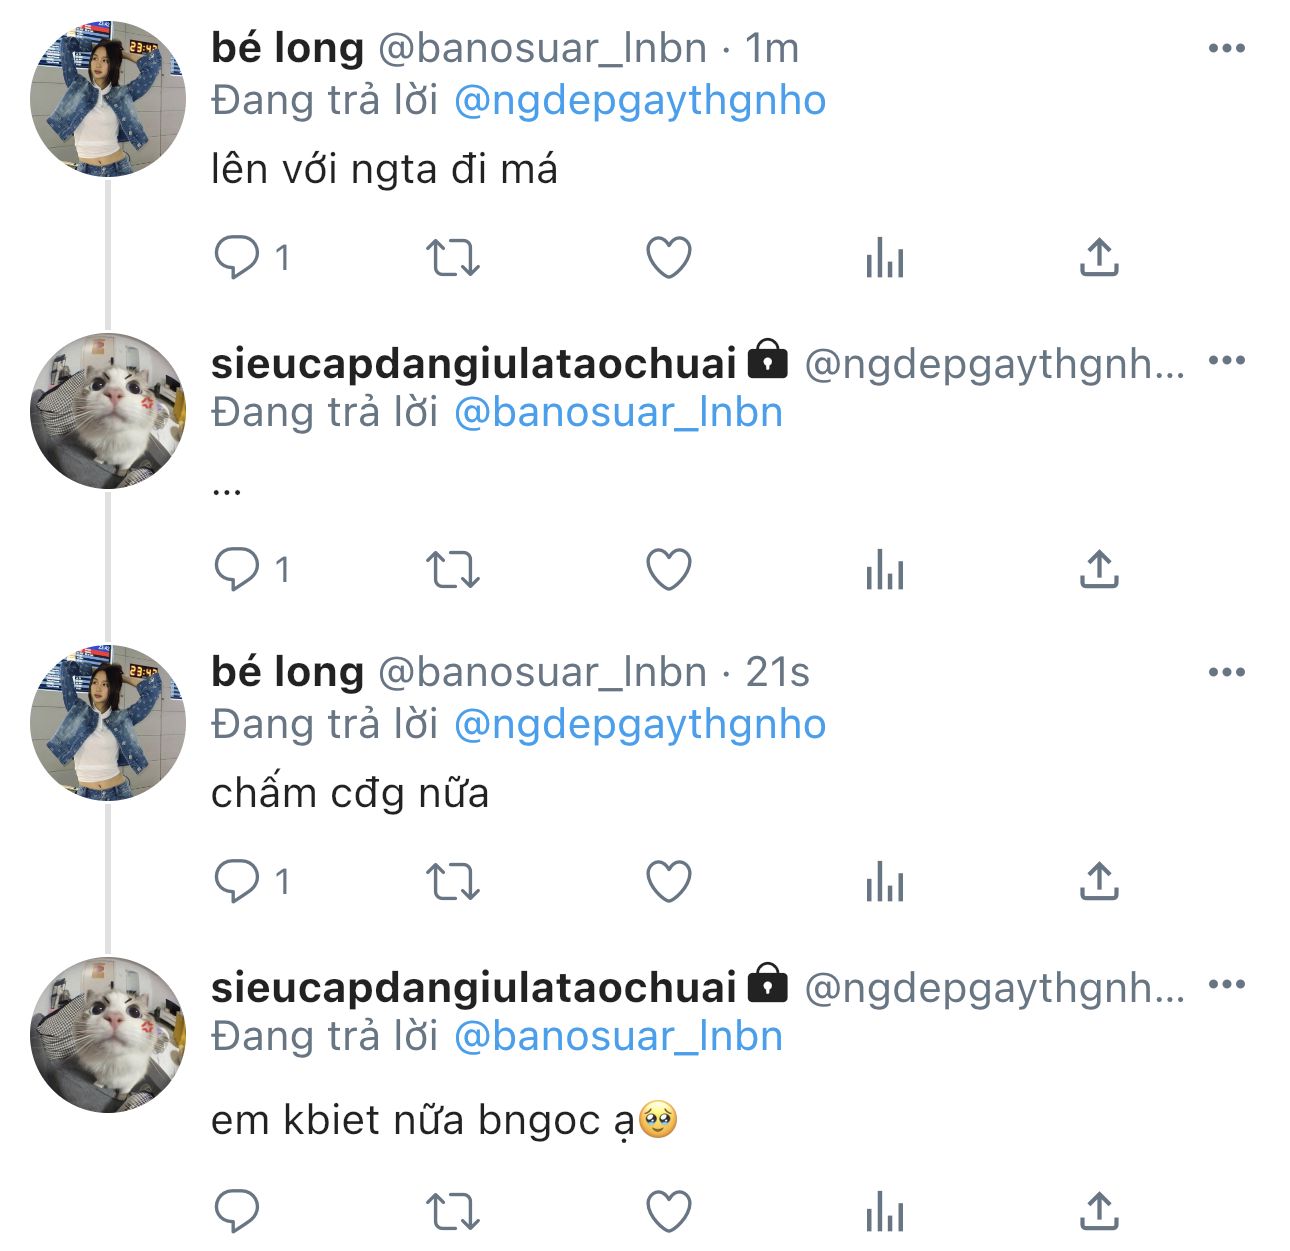This screenshot has width=1290, height=1251.
Task: Like the 'chấm cđg nữa' tweet
Action: pyautogui.click(x=669, y=882)
